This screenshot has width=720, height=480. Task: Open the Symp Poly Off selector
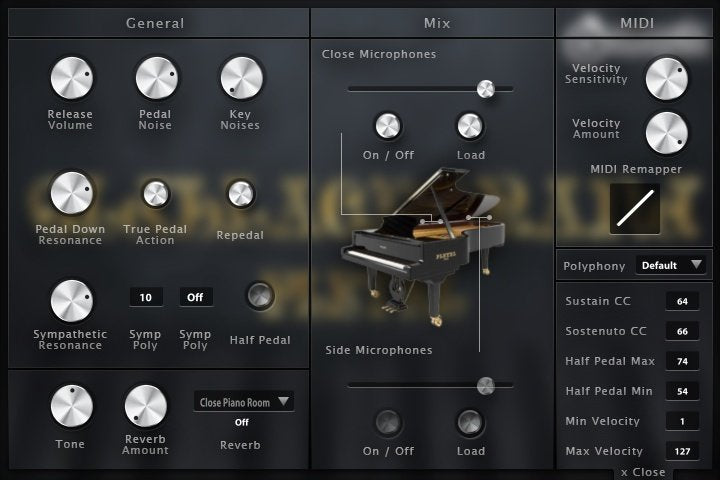tap(196, 297)
